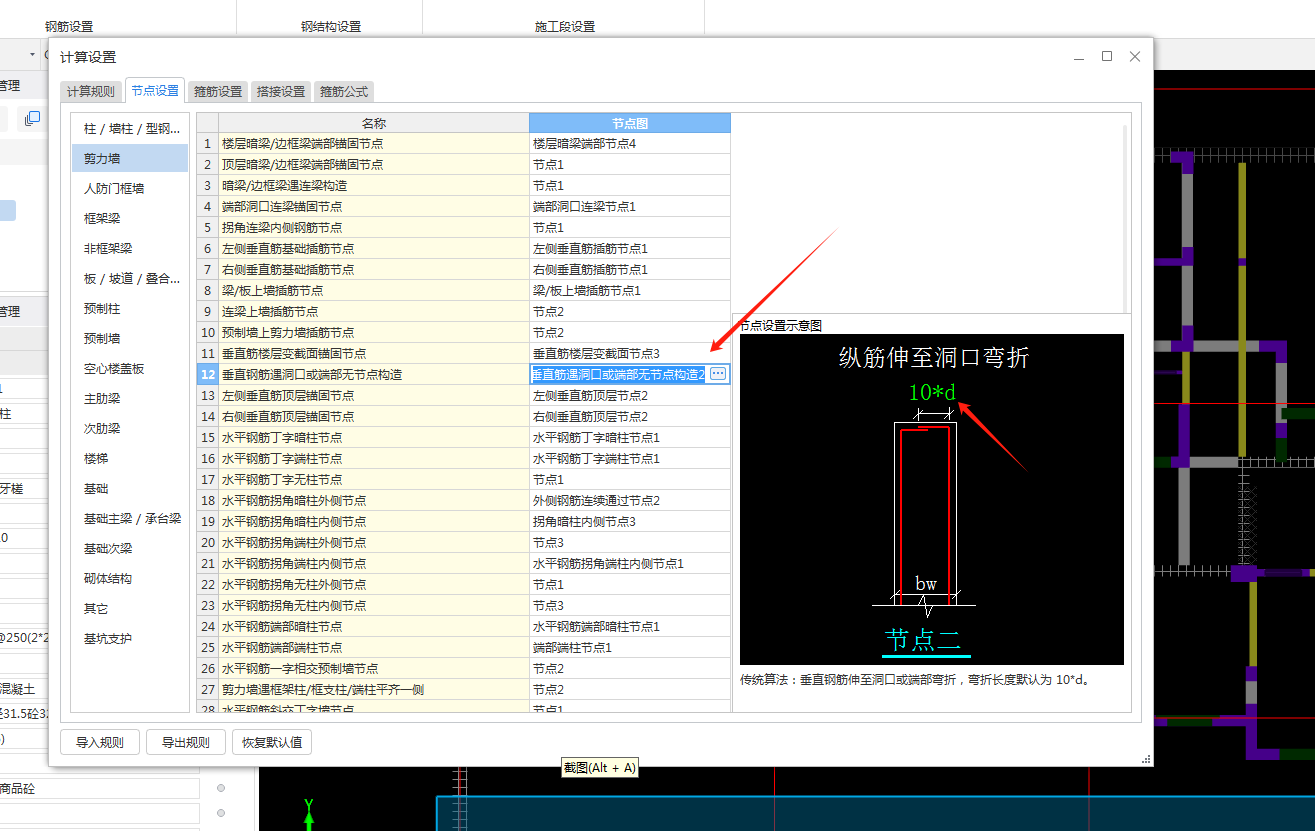This screenshot has width=1315, height=831.
Task: Select 框架梁 category
Action: coord(130,218)
